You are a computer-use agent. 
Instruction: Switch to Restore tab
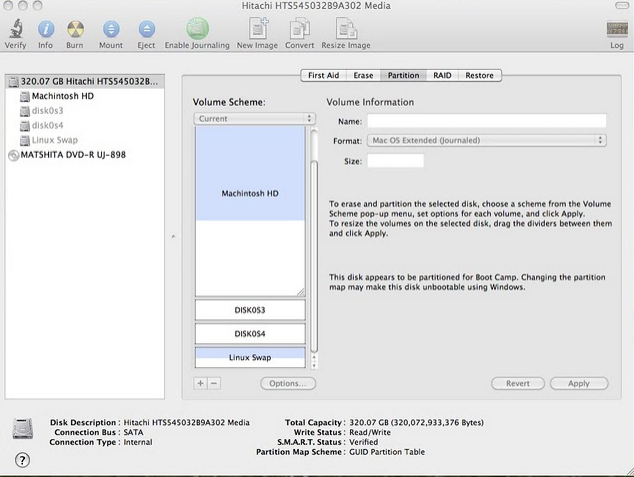(x=480, y=76)
